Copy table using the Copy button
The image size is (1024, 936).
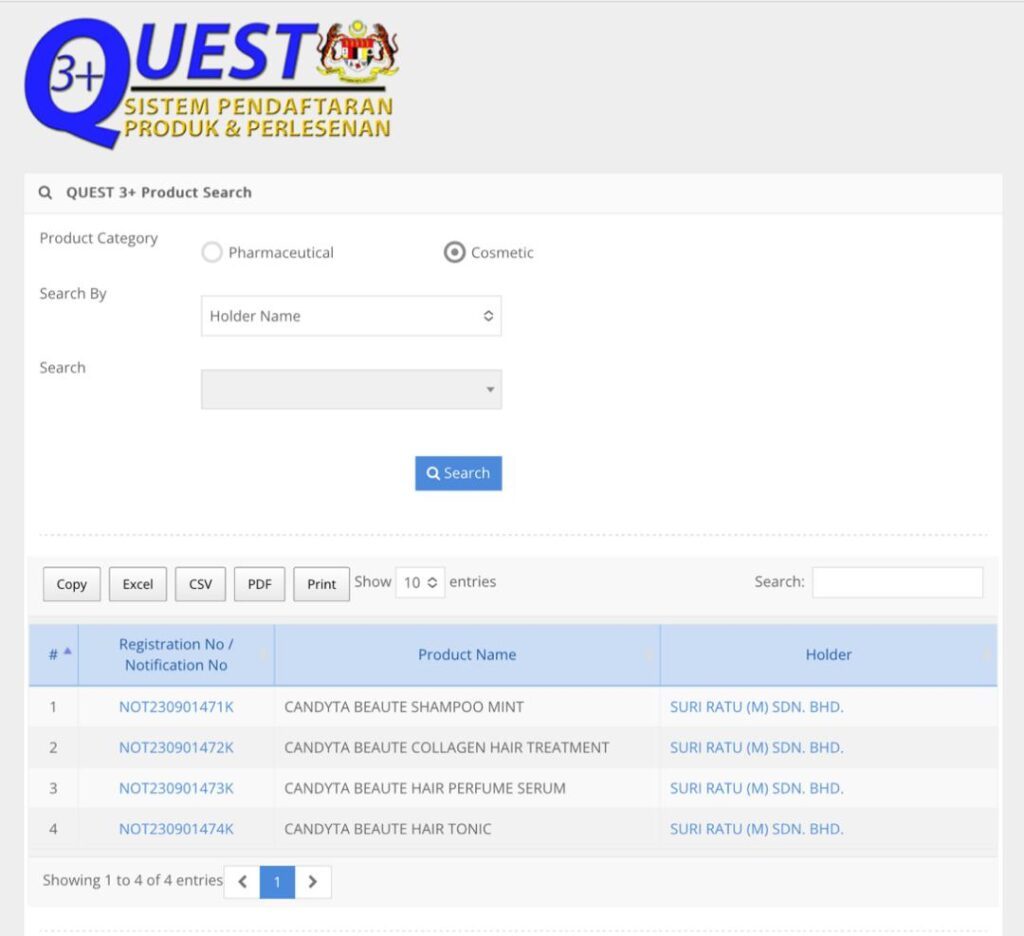(72, 584)
